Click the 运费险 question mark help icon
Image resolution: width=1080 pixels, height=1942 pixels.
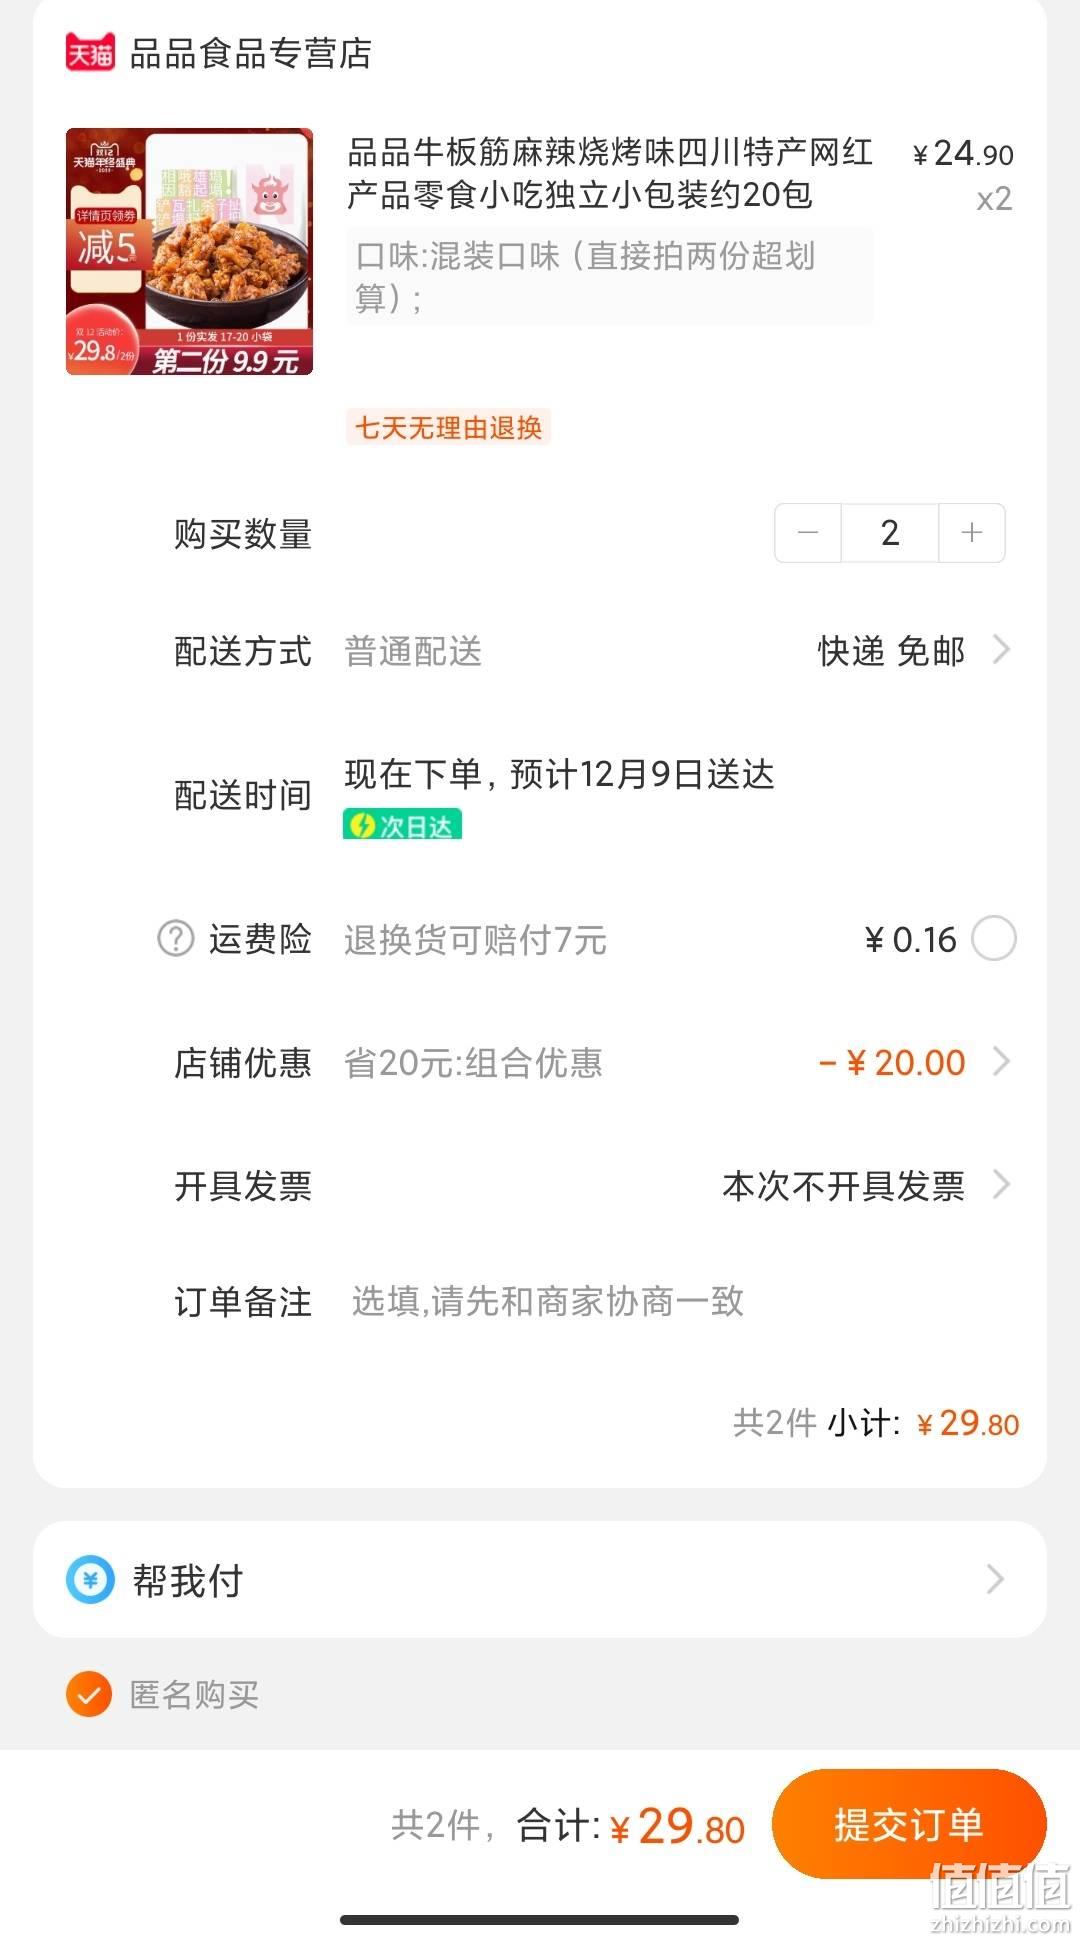point(176,939)
